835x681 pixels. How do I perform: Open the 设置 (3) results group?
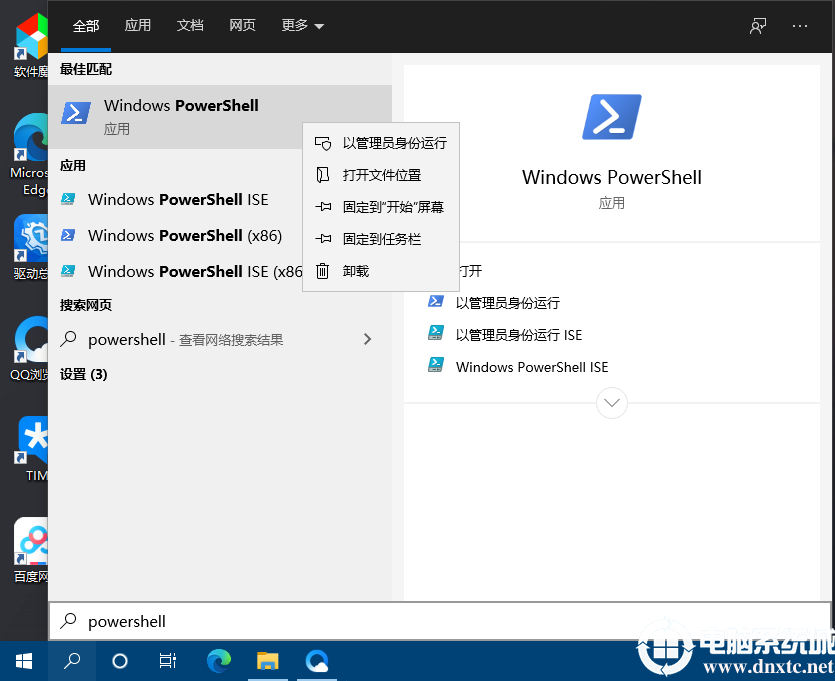(x=84, y=374)
